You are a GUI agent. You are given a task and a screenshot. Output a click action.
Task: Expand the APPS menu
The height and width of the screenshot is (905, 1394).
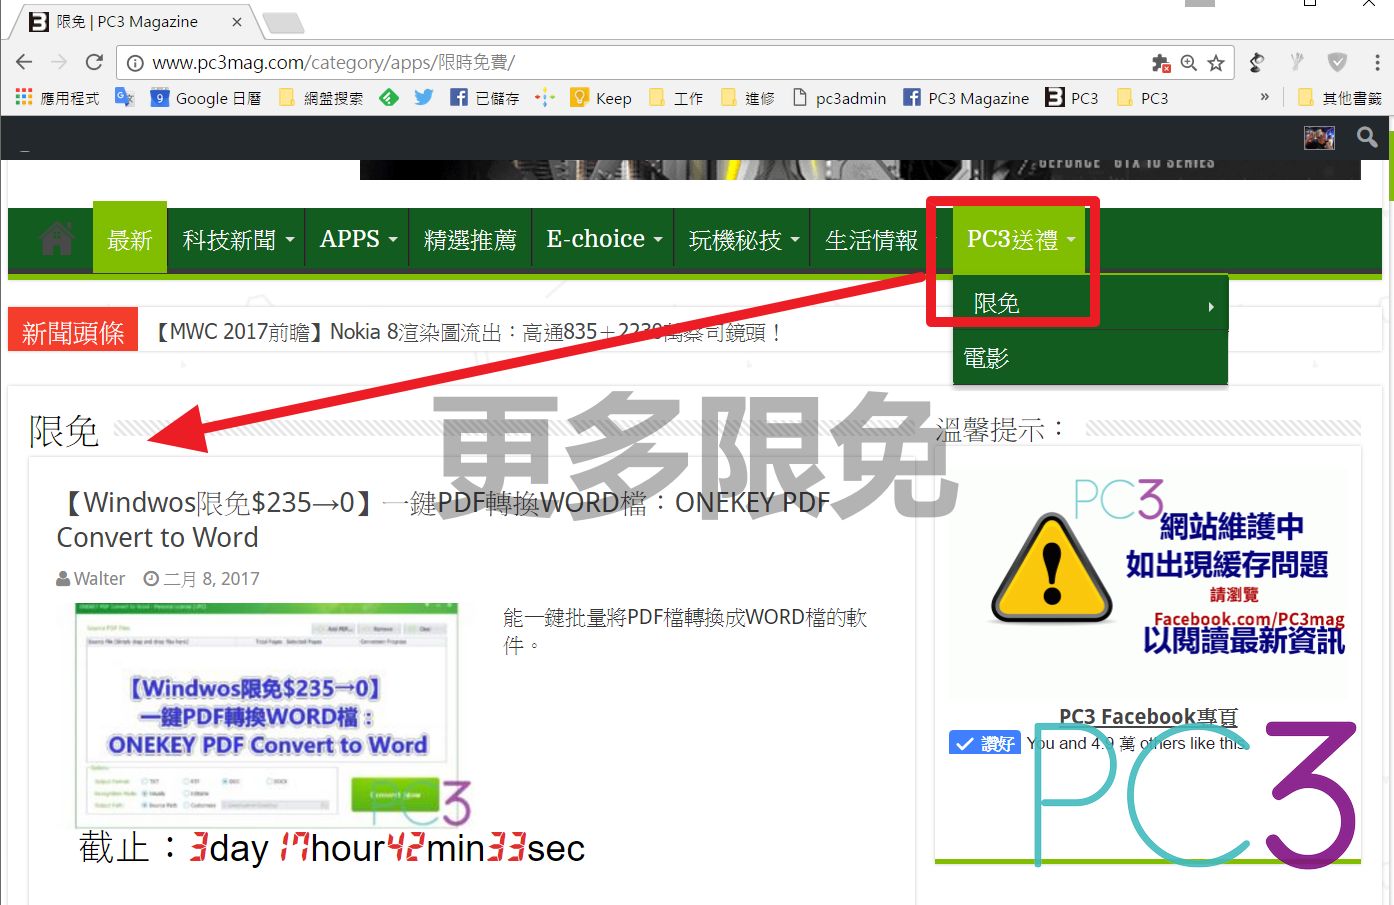click(358, 240)
